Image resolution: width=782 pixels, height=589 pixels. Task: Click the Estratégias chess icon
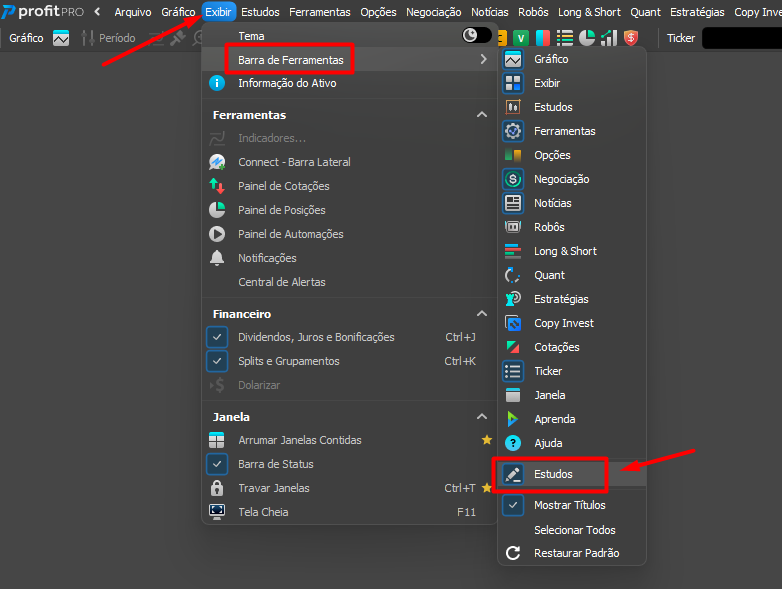(x=513, y=299)
